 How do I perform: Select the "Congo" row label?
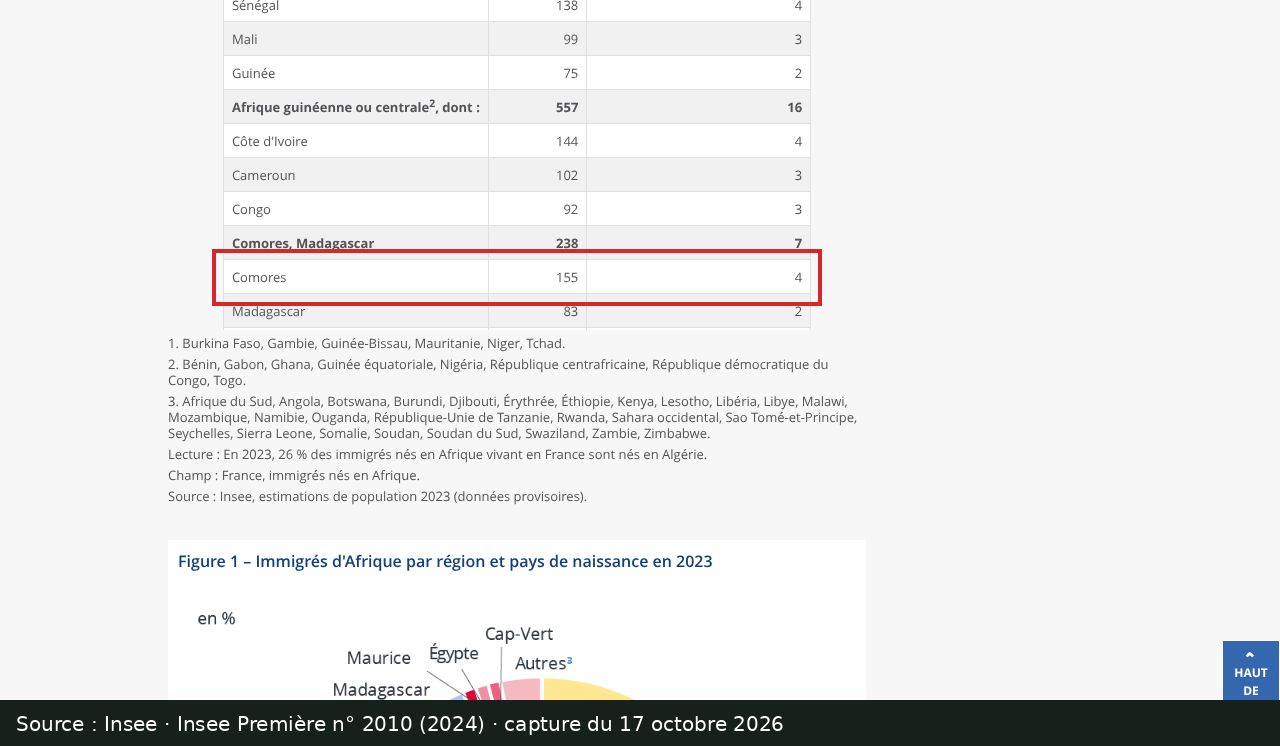(251, 209)
